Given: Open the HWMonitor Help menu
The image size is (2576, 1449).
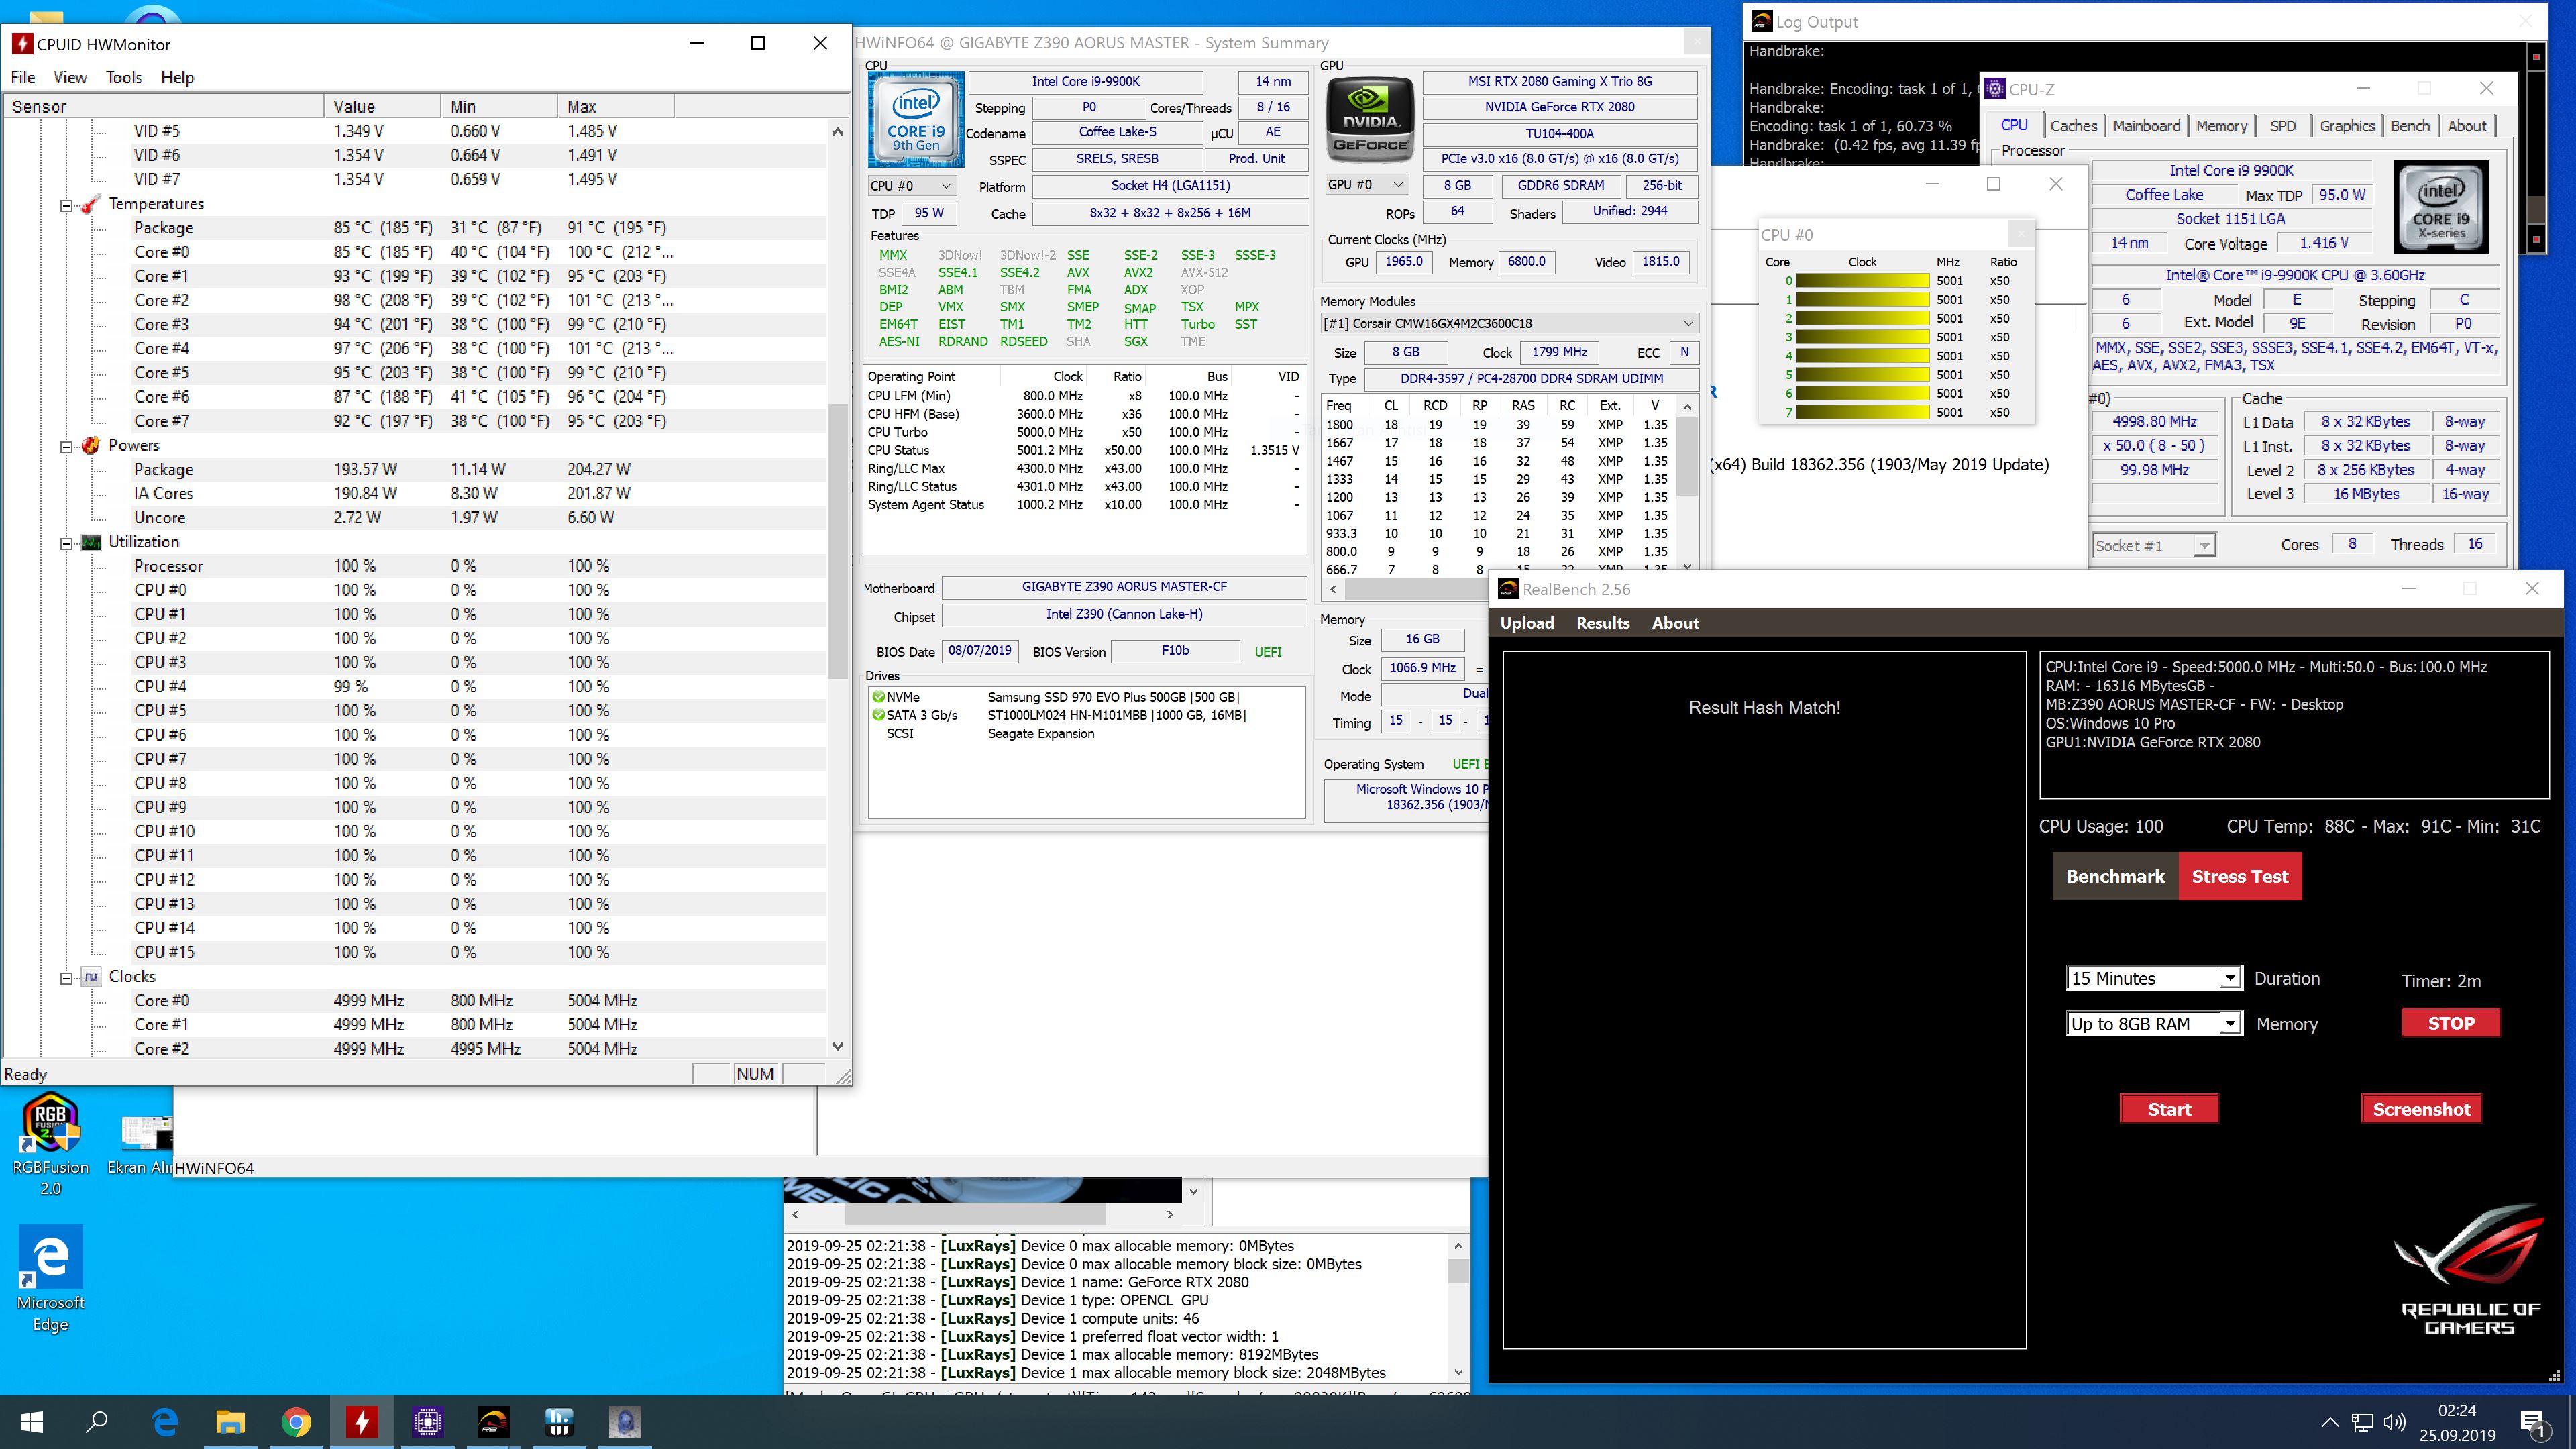Looking at the screenshot, I should pyautogui.click(x=177, y=77).
